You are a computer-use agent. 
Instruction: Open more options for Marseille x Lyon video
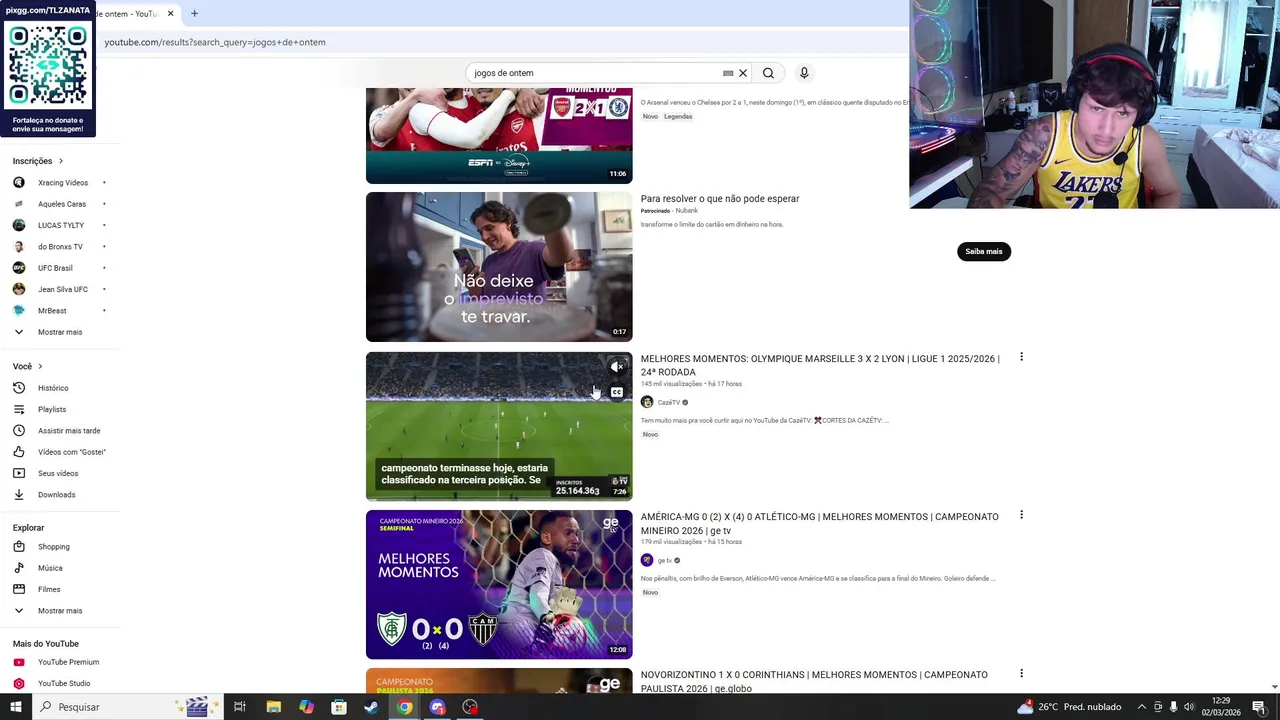[x=1021, y=357]
